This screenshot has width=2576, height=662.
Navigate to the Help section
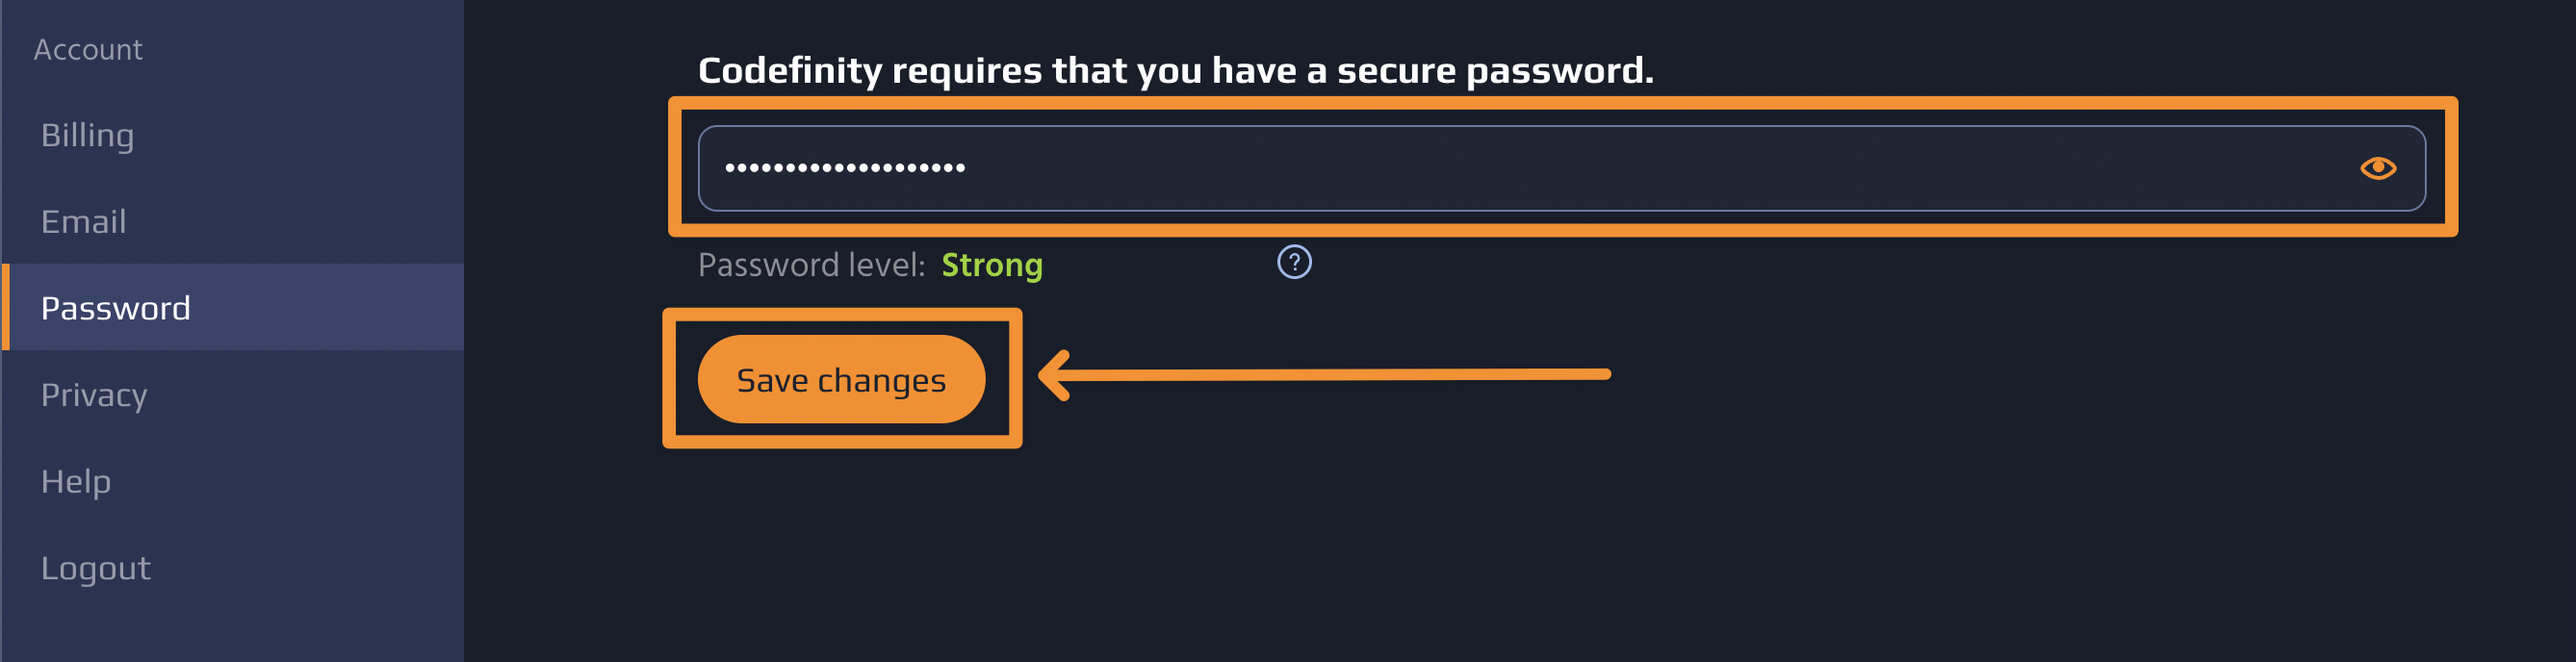click(x=76, y=481)
